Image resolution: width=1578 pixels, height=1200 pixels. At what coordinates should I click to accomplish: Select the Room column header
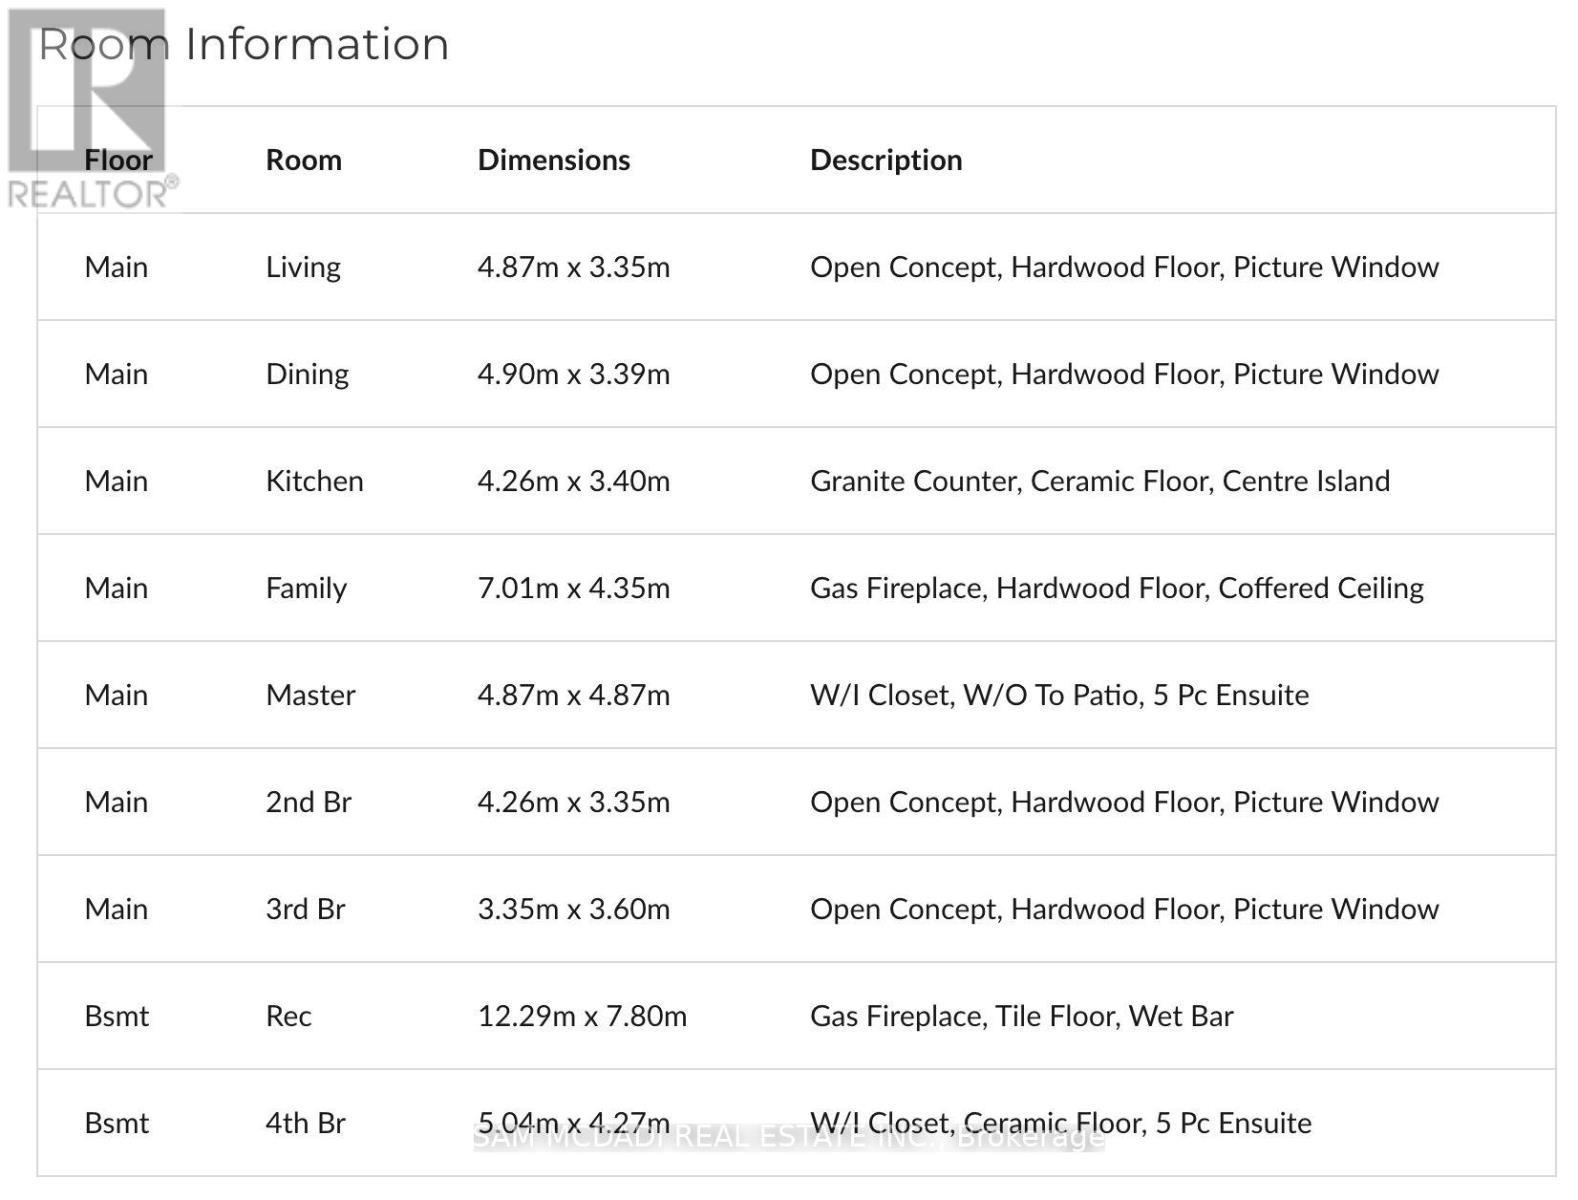pos(303,160)
